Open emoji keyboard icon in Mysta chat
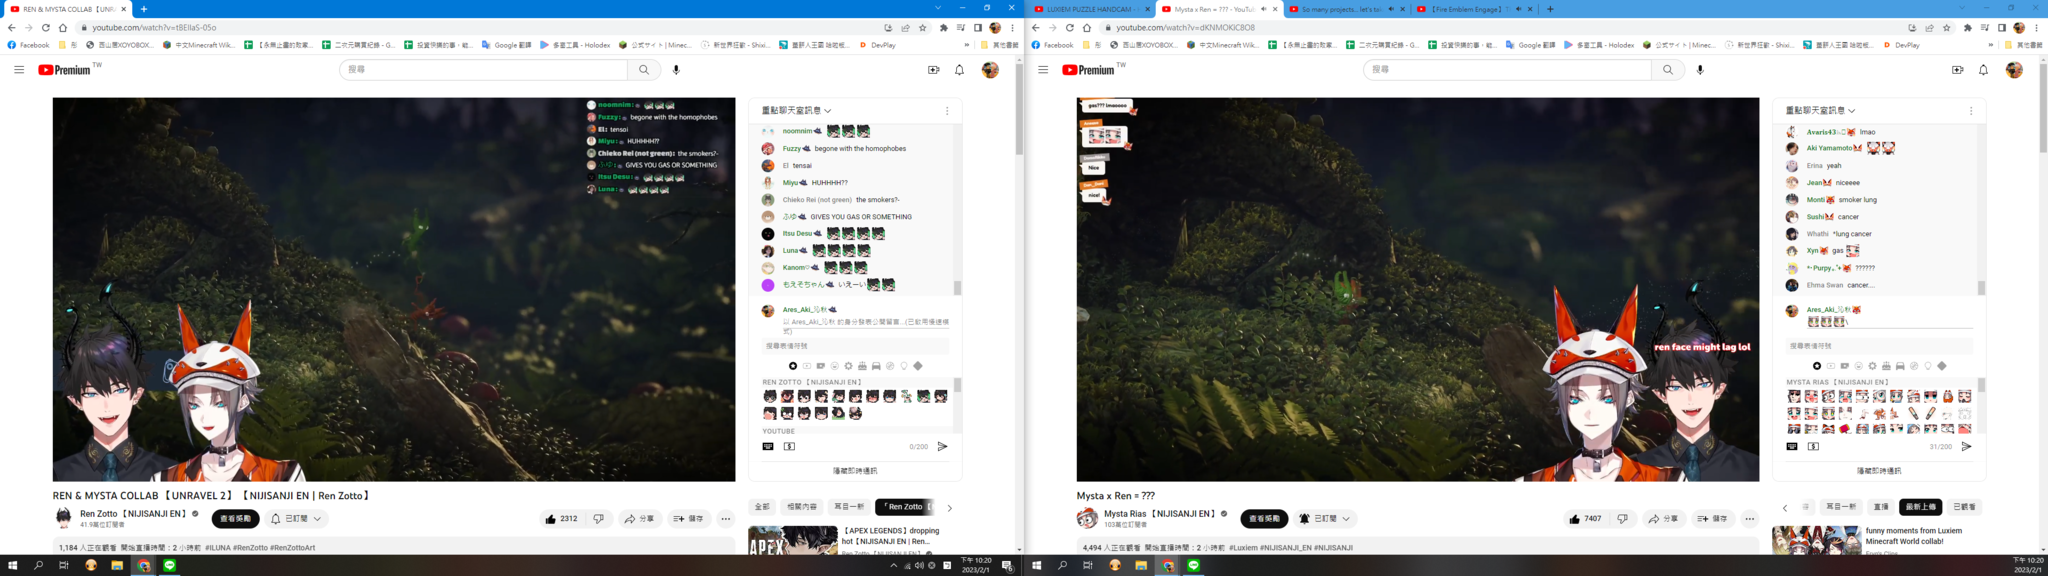Viewport: 2048px width, 576px height. click(1792, 446)
